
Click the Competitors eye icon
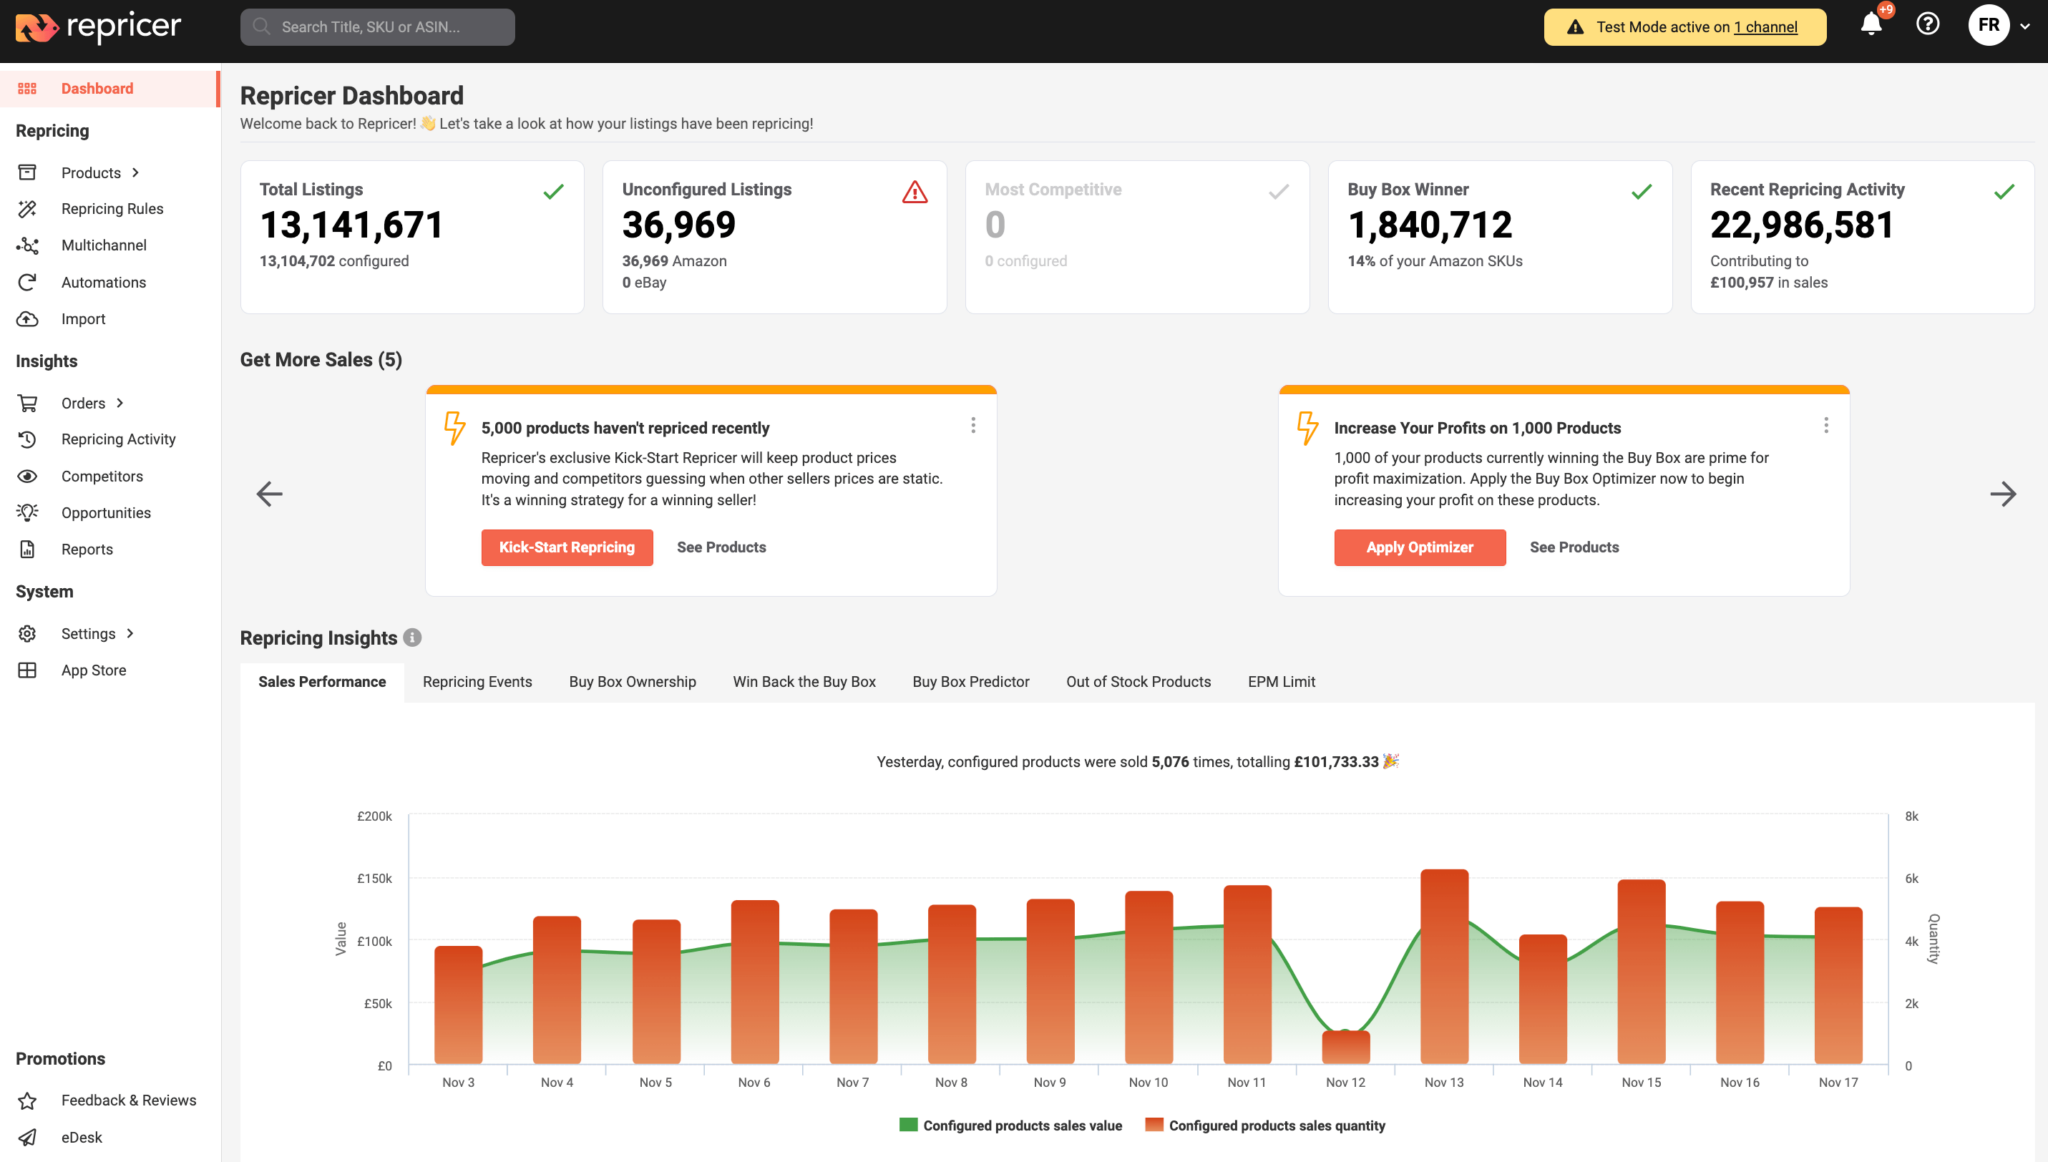click(28, 476)
